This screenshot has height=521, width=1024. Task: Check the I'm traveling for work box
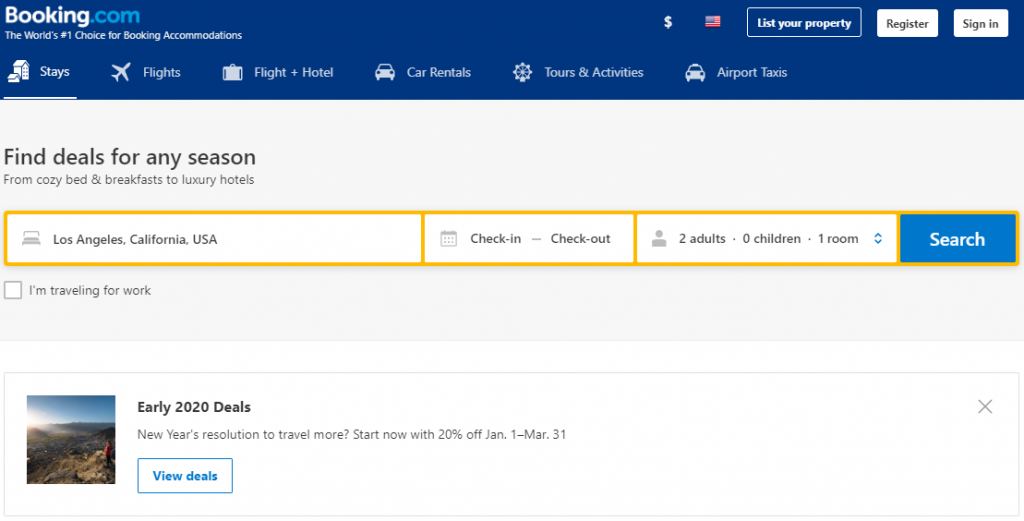pos(13,290)
